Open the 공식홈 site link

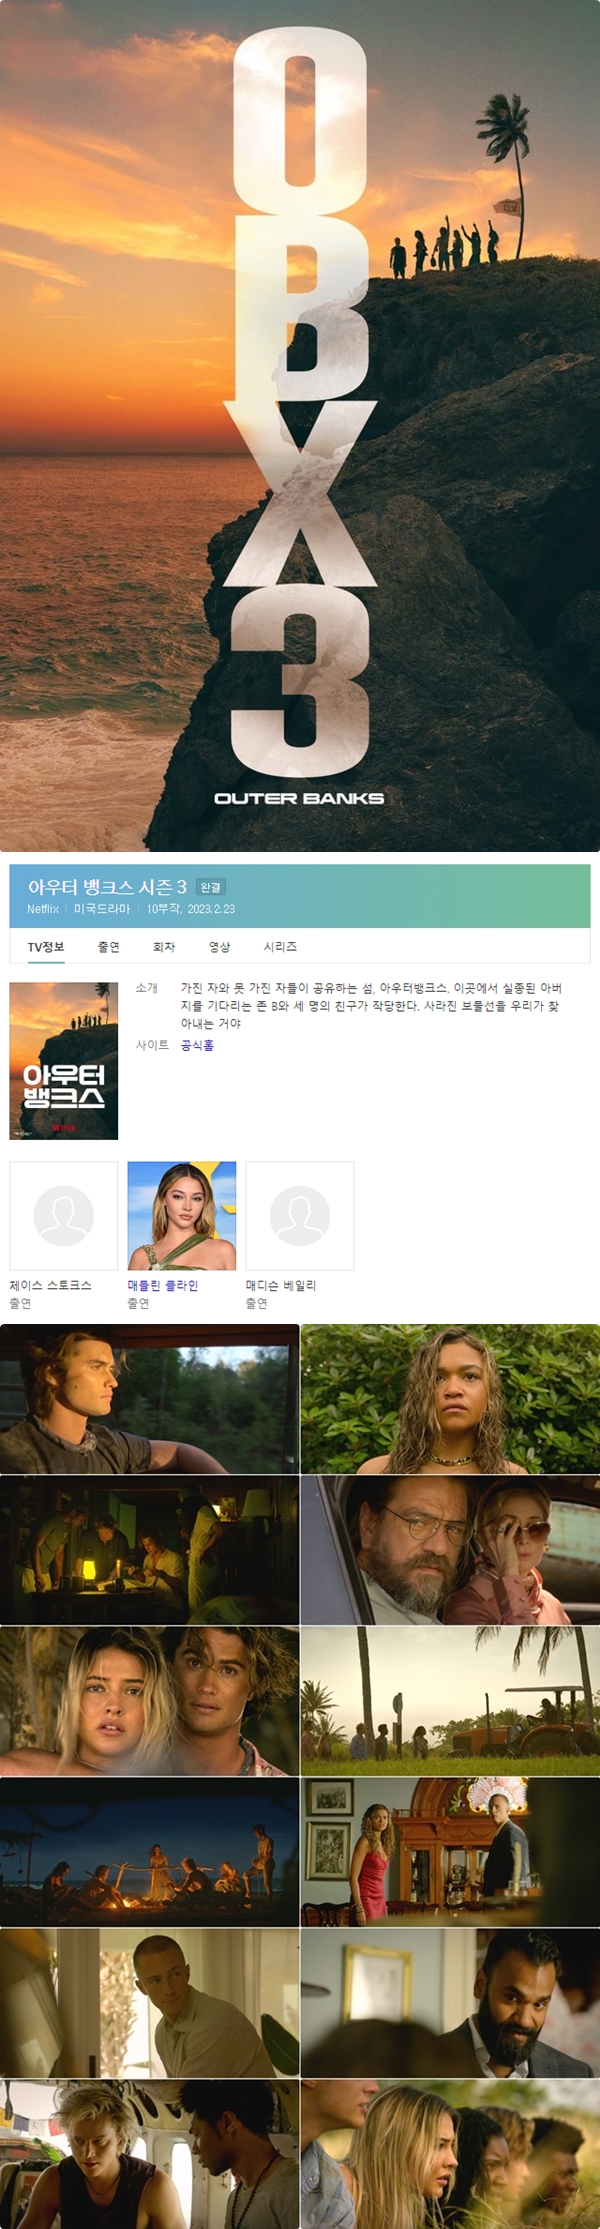pos(197,1045)
